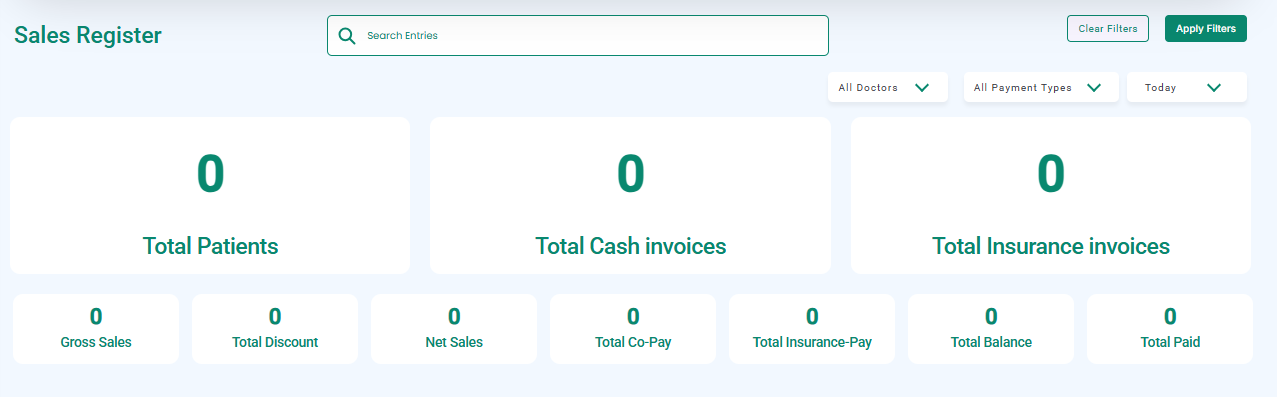Click the Total Discount tile

[x=275, y=329]
